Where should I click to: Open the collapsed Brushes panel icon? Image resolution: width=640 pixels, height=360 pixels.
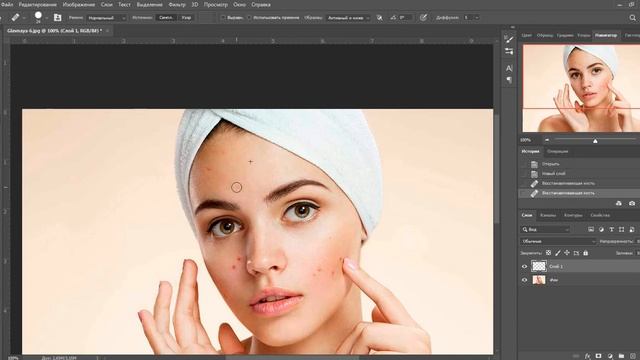(x=509, y=39)
